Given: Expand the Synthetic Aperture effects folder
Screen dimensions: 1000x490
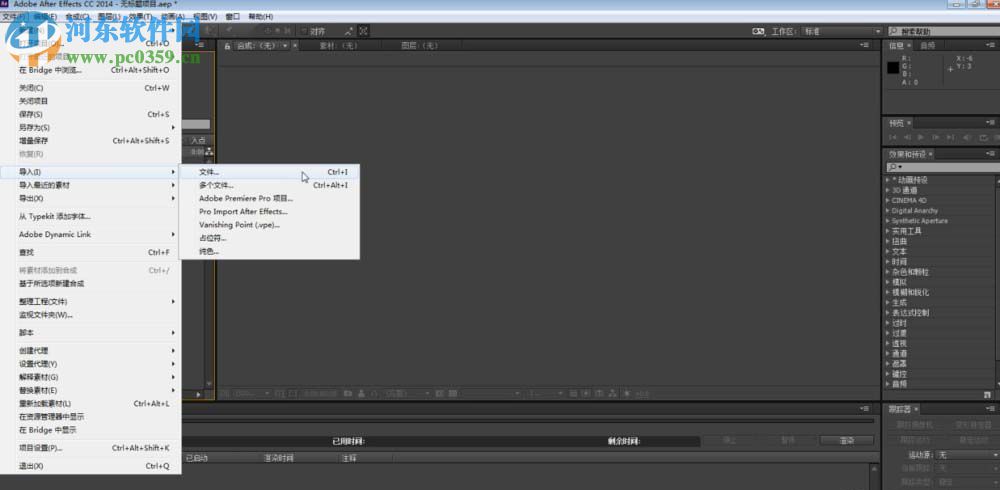Looking at the screenshot, I should click(x=919, y=221).
